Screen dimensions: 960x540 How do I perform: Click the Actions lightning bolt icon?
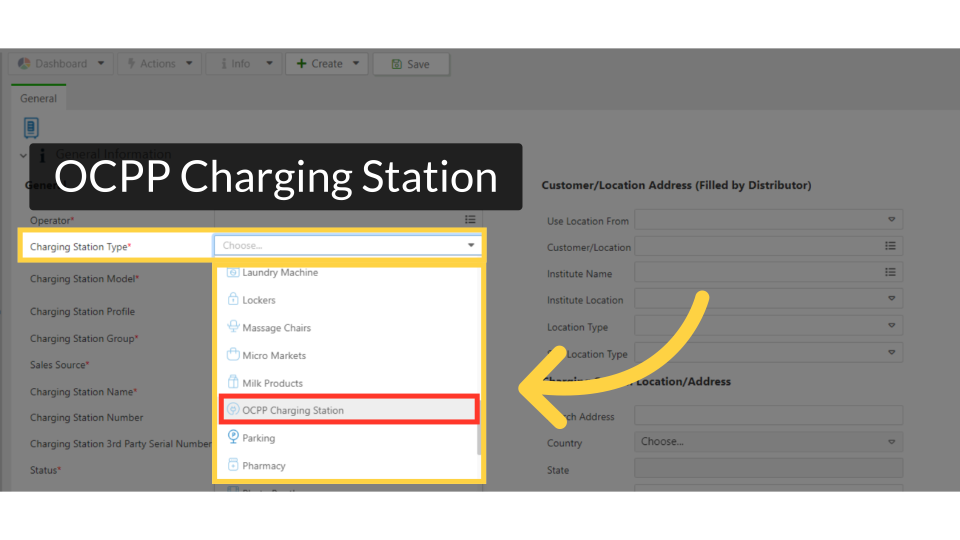131,64
